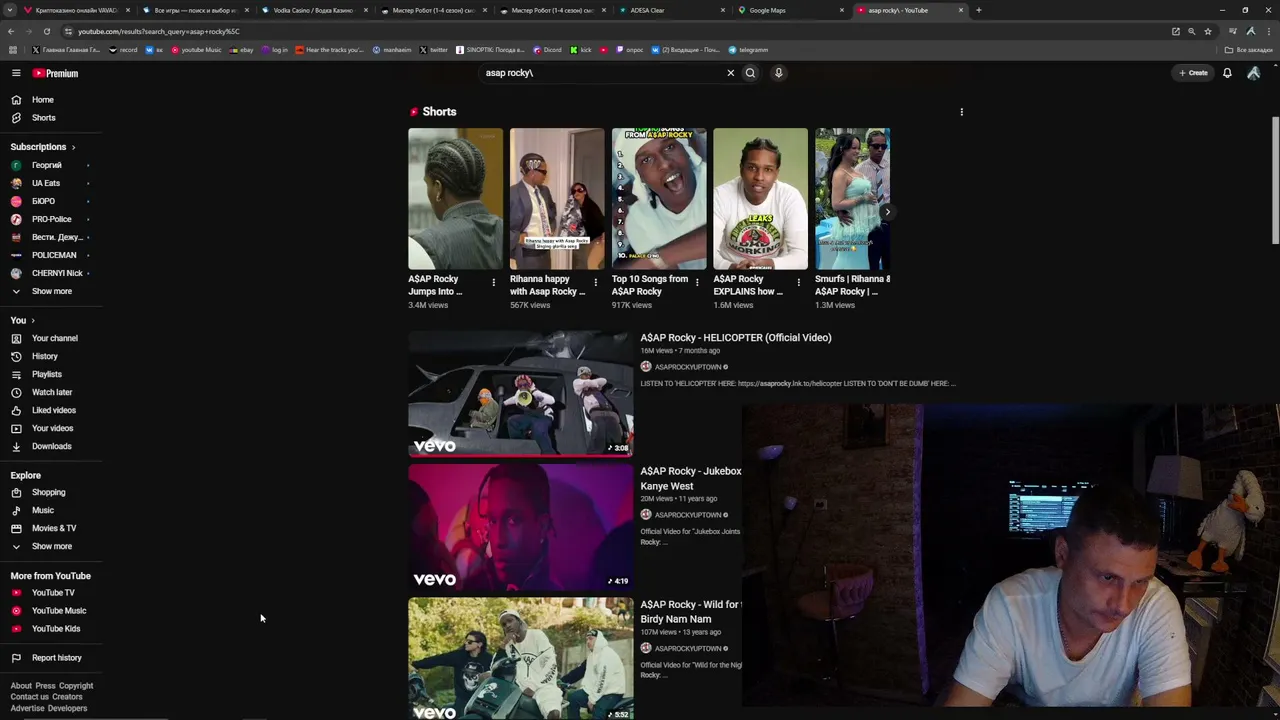Switch to the Google Maps browser tab
Viewport: 1280px width, 720px height.
click(x=792, y=10)
